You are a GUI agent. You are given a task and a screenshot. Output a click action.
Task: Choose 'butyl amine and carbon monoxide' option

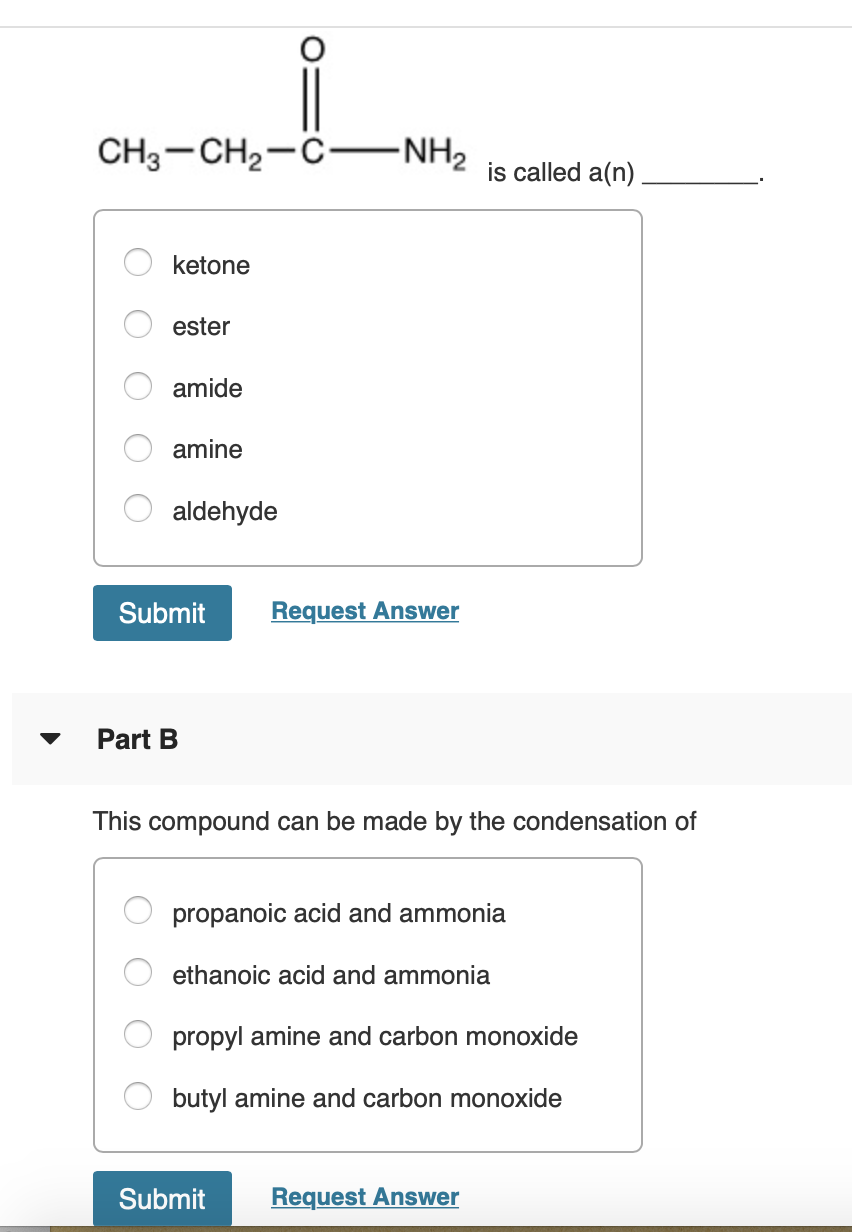[137, 1096]
